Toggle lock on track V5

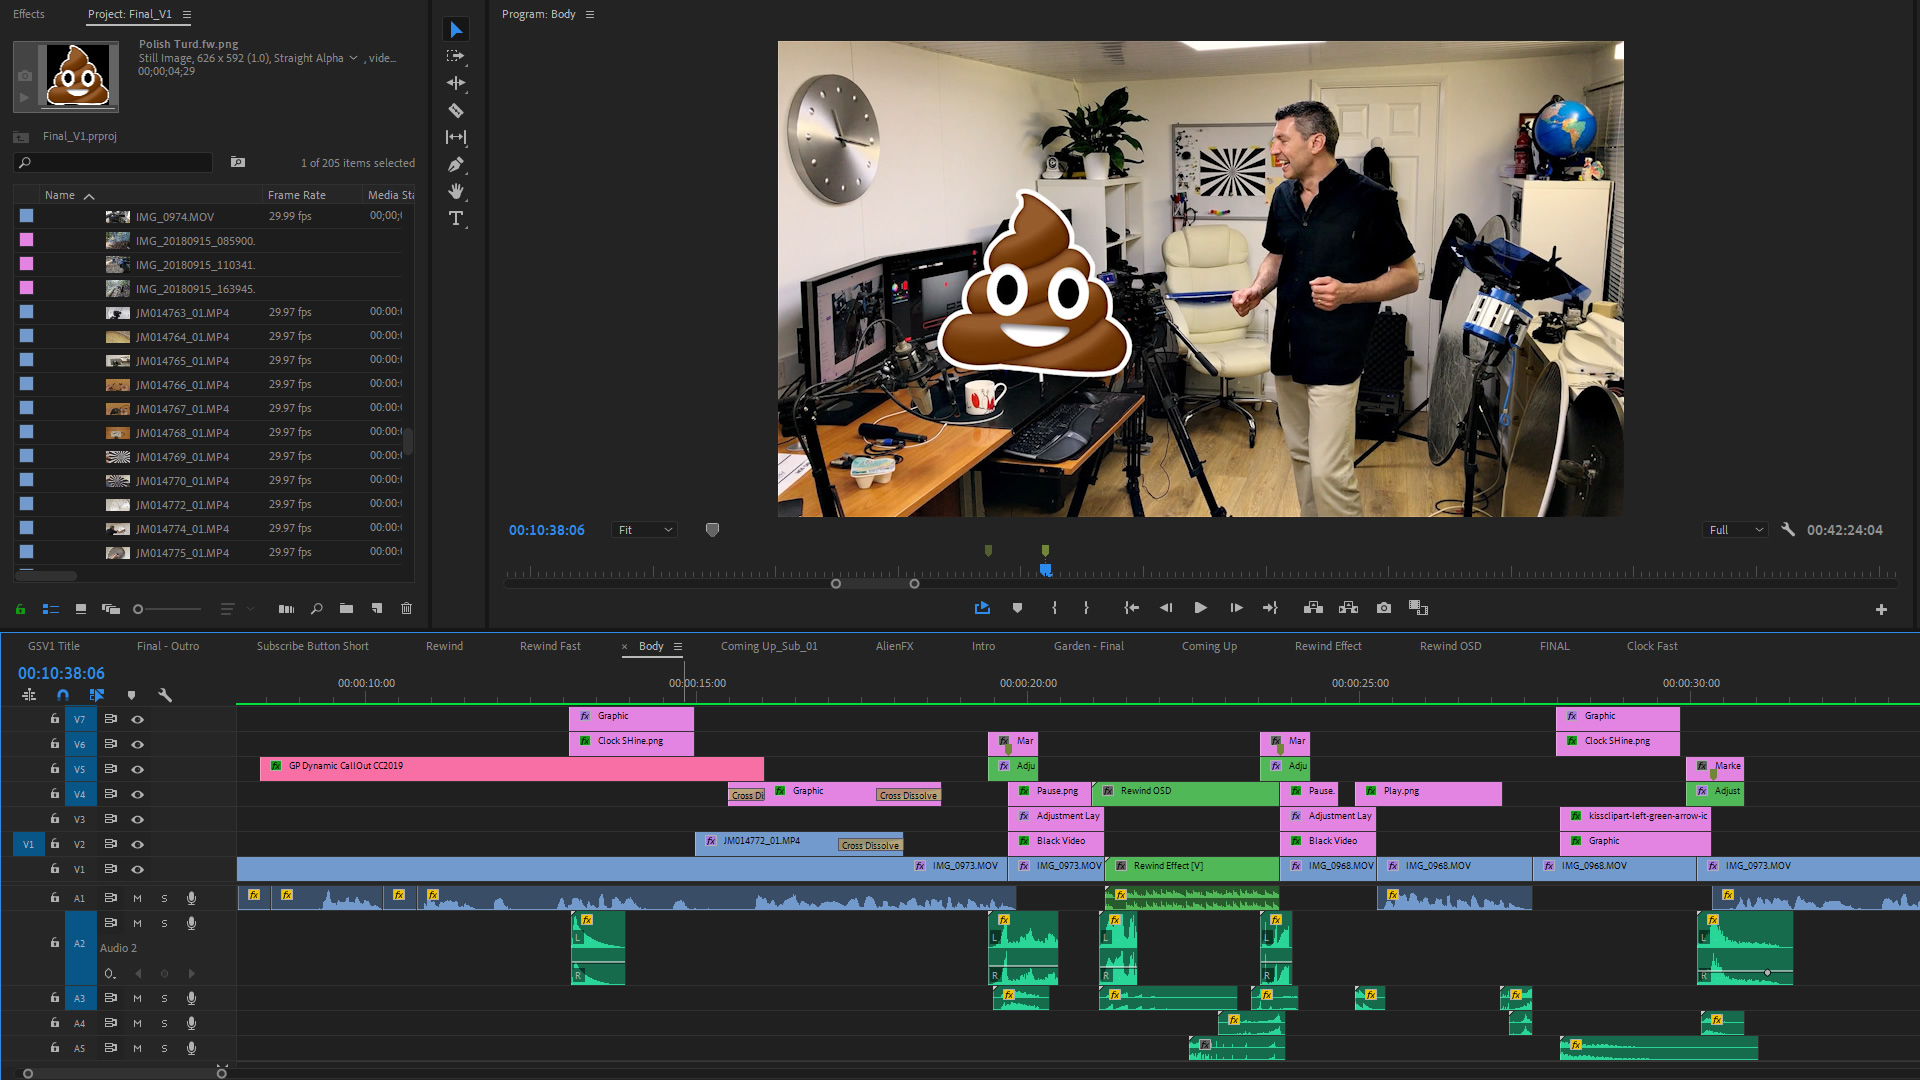click(x=55, y=769)
